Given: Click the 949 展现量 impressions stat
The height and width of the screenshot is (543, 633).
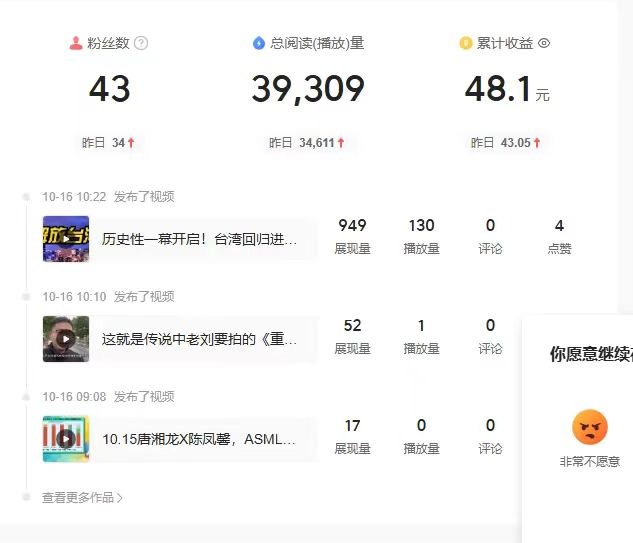Looking at the screenshot, I should click(352, 236).
